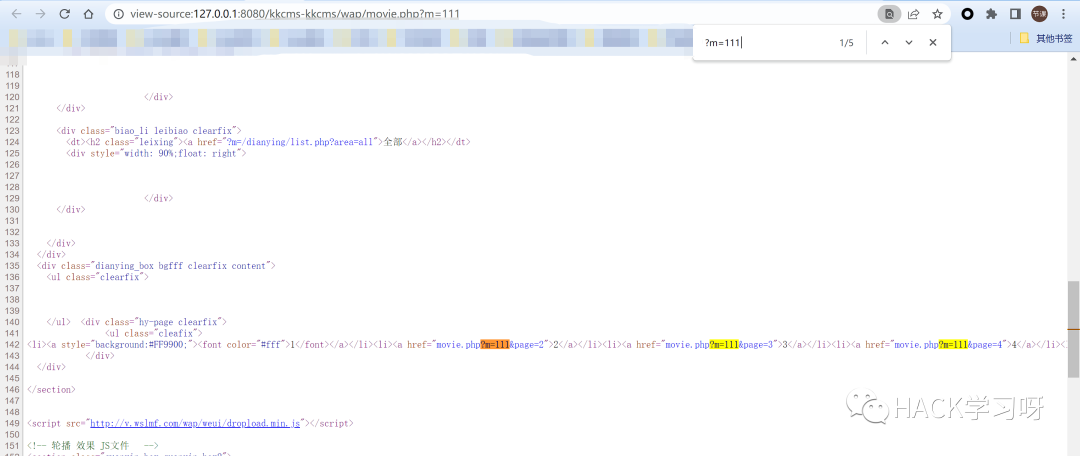Jump to next find result
This screenshot has height=456, width=1080.
click(909, 43)
